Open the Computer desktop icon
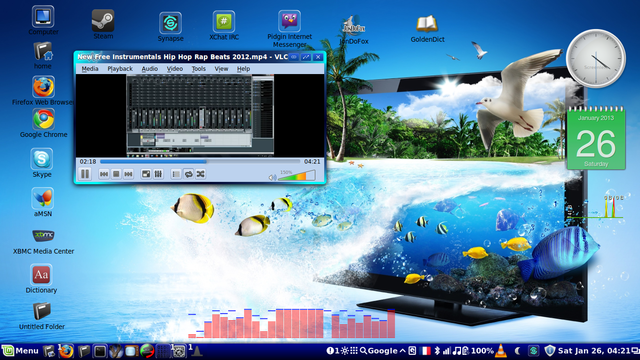The image size is (640, 360). coord(43,20)
